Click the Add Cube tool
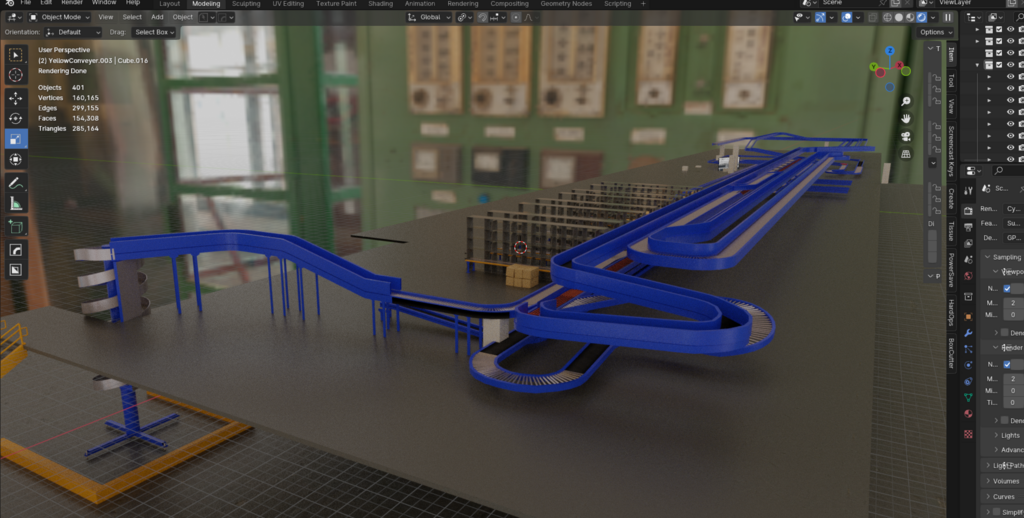 point(16,227)
